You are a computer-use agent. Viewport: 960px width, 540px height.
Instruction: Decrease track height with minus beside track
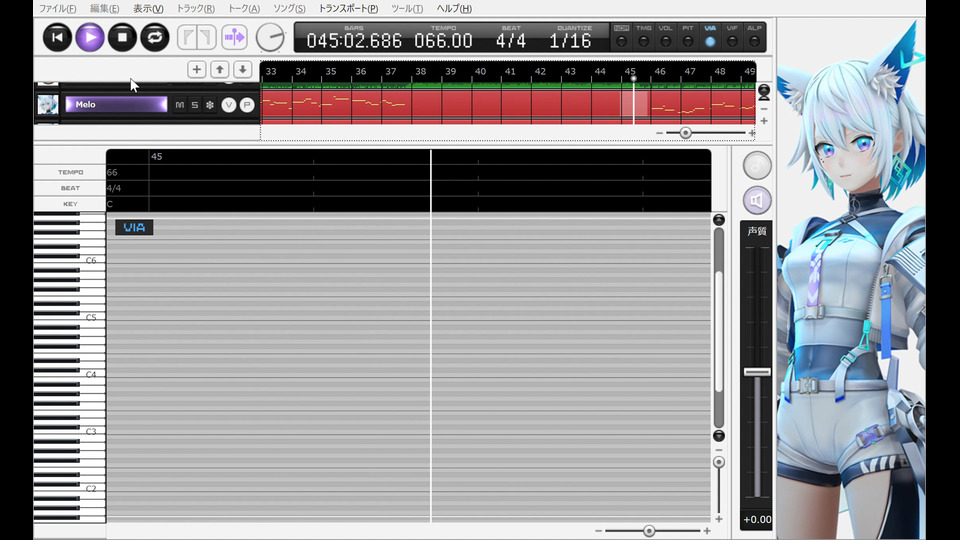[x=764, y=109]
